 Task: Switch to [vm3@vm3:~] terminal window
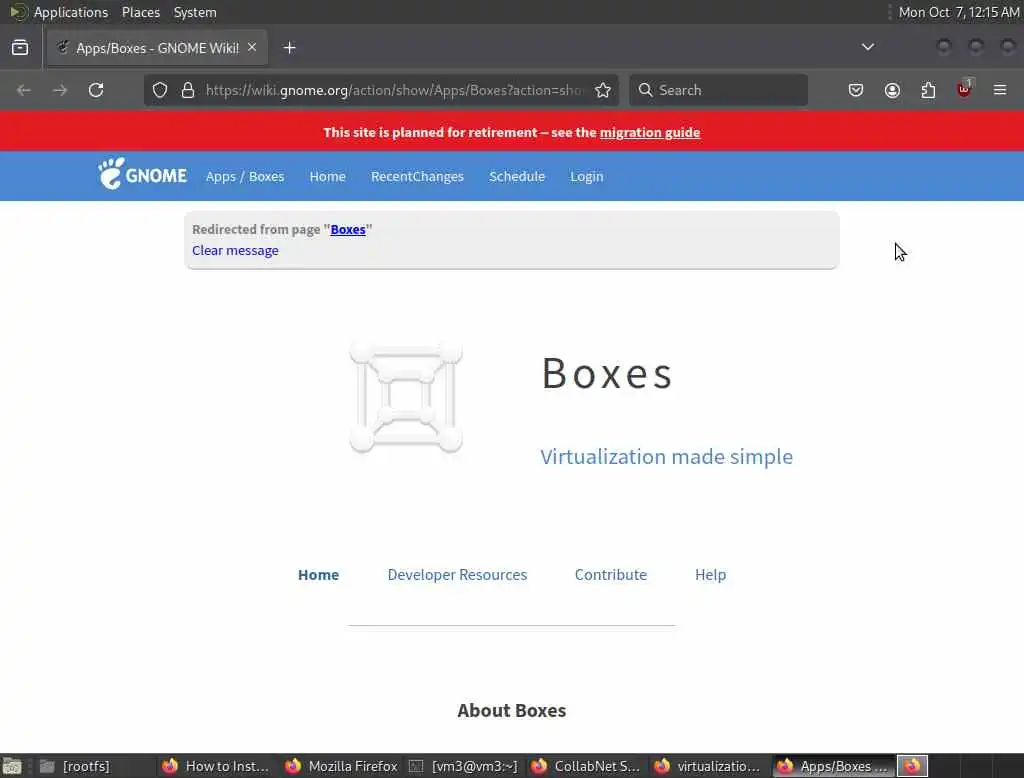click(464, 766)
